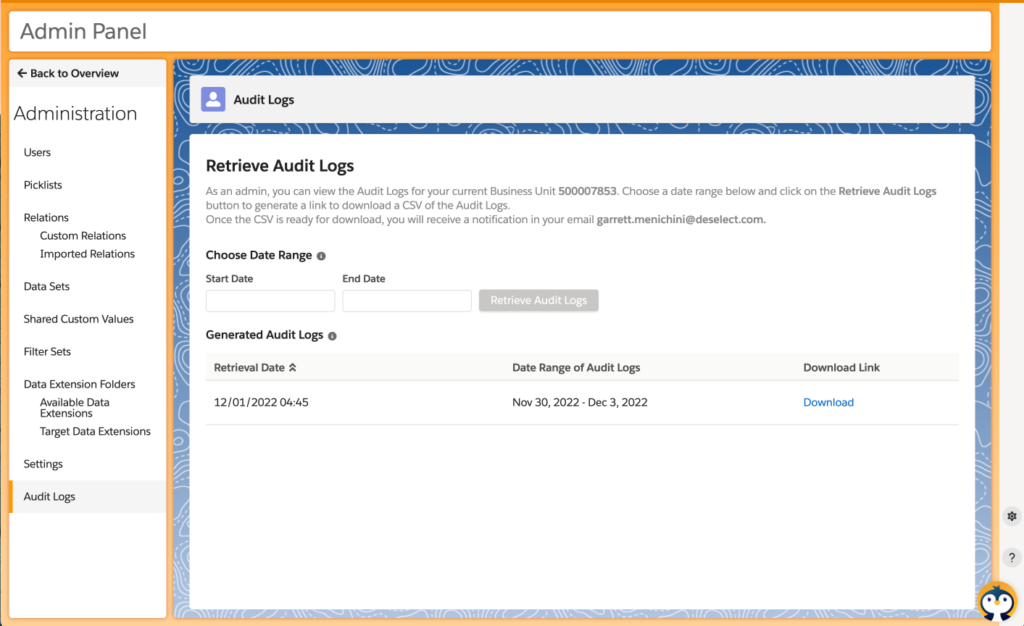Click the Audit Logs user icon
The image size is (1024, 626).
(213, 99)
